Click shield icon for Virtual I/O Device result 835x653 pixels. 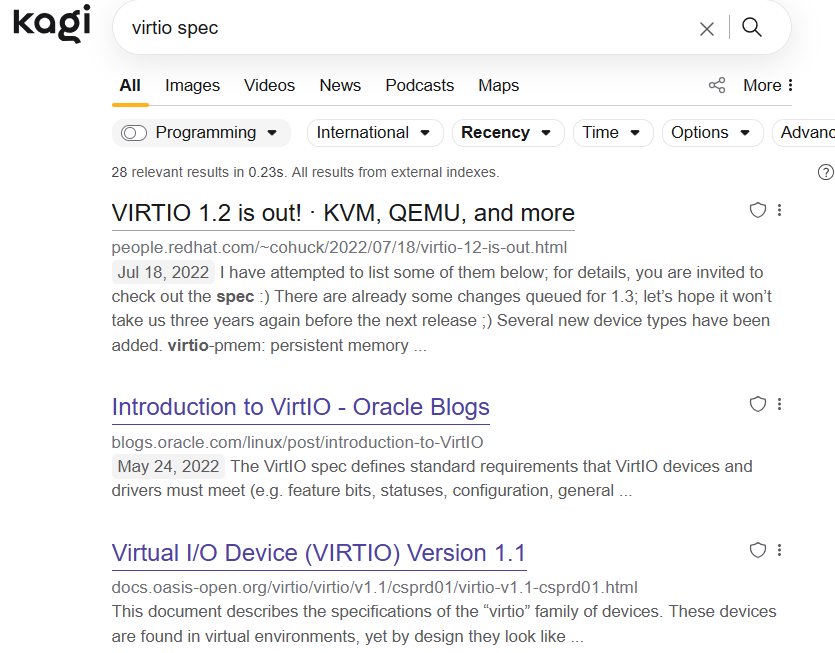(758, 550)
